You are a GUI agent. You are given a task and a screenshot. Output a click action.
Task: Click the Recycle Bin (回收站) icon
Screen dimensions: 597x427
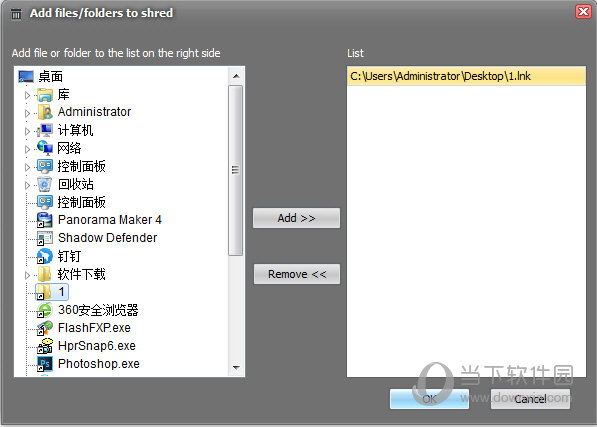tap(45, 184)
